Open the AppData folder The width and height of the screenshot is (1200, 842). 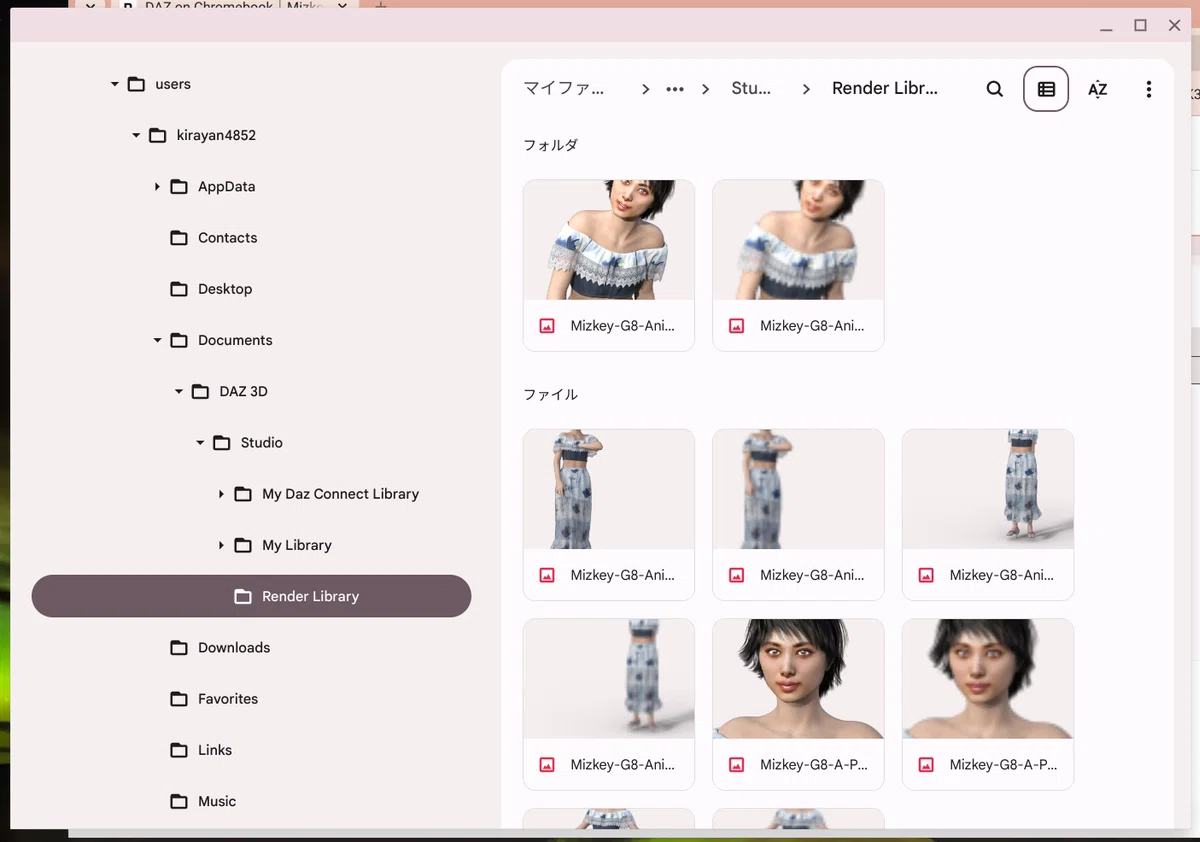coord(251,186)
